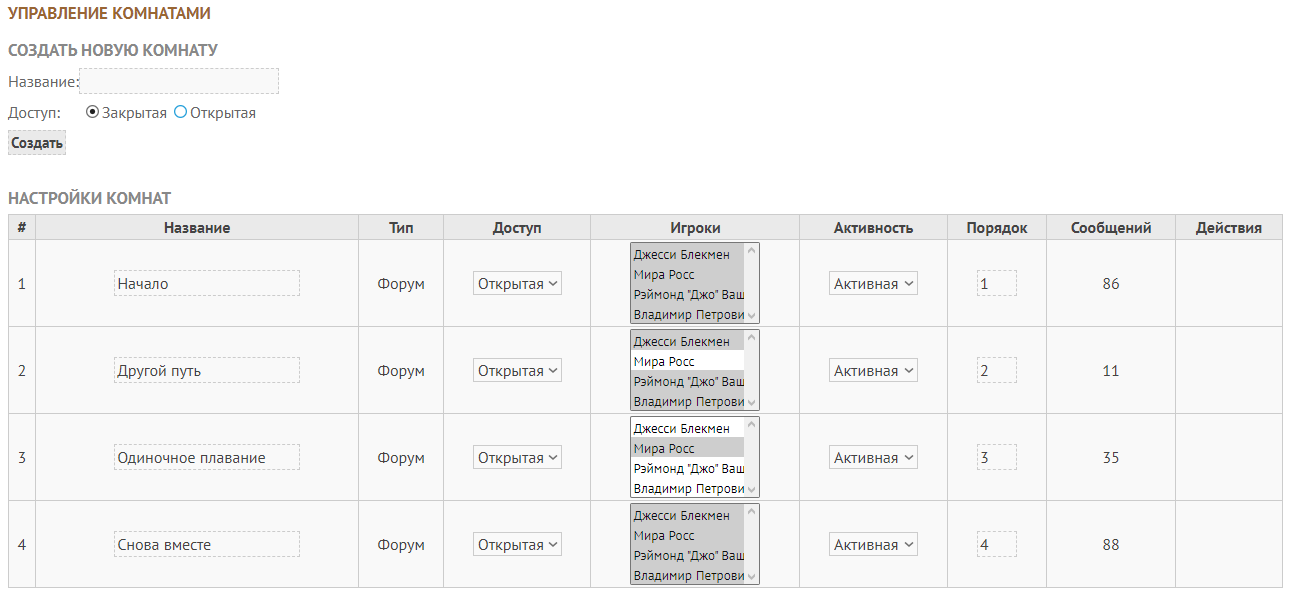Screen dimensions: 1289x595
Task: Select Рэймонд "Джо" in Начало players list
Action: tap(688, 294)
